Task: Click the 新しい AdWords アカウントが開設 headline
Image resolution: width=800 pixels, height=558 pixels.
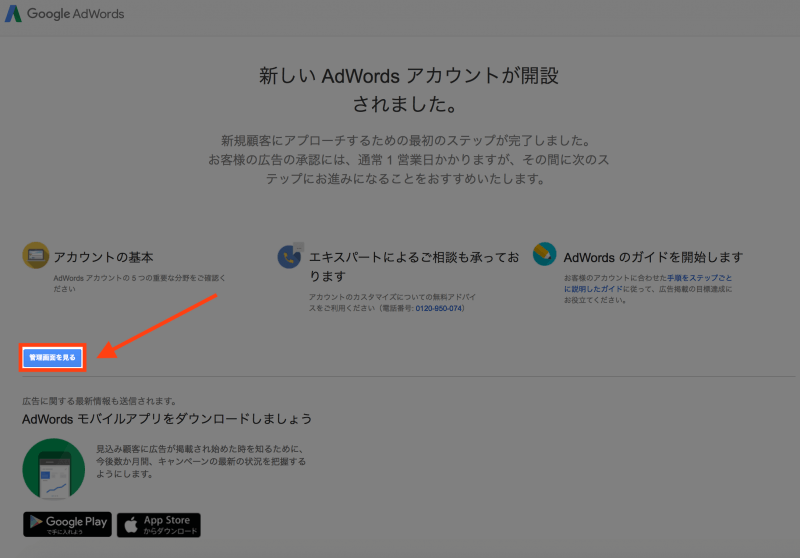Action: click(x=408, y=90)
